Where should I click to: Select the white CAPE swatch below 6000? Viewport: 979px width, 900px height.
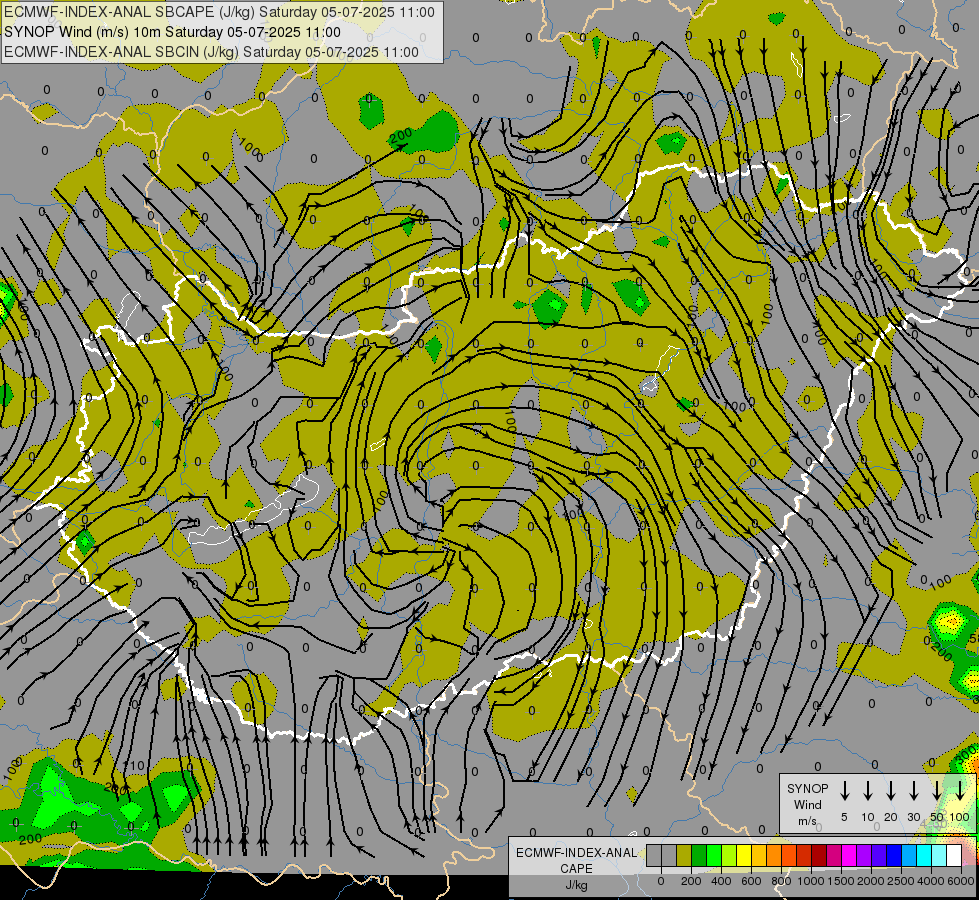pos(954,856)
